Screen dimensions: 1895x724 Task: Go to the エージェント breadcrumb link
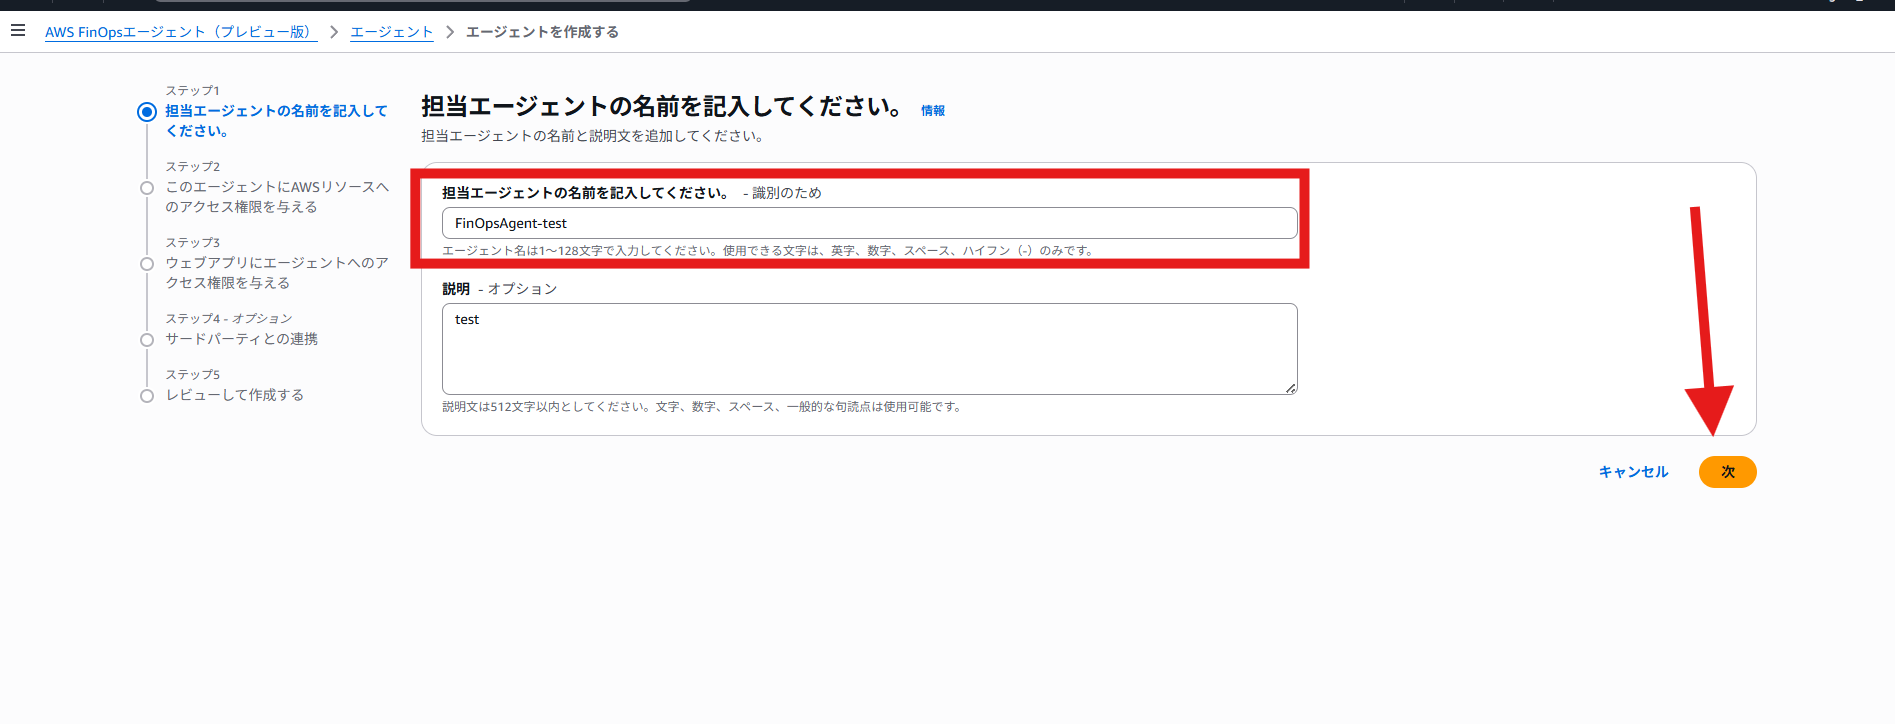click(391, 32)
